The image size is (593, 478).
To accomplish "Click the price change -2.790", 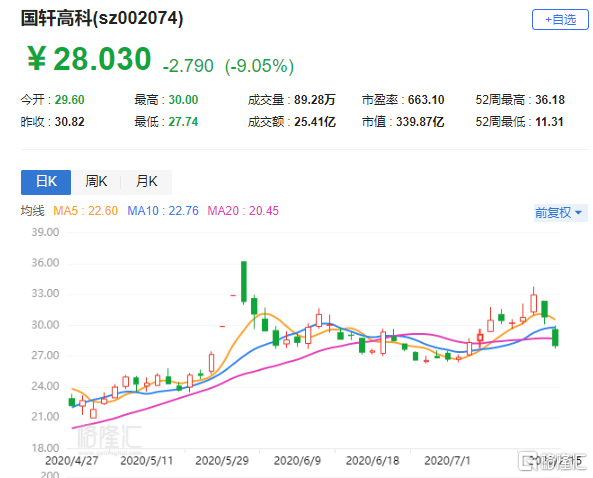I will (188, 66).
